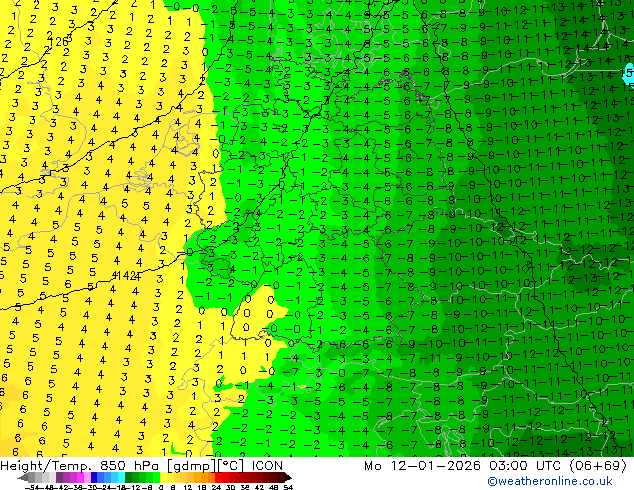Click the bright red legend segment above 24
Viewport: 634px width, 490px height.
(x=218, y=477)
